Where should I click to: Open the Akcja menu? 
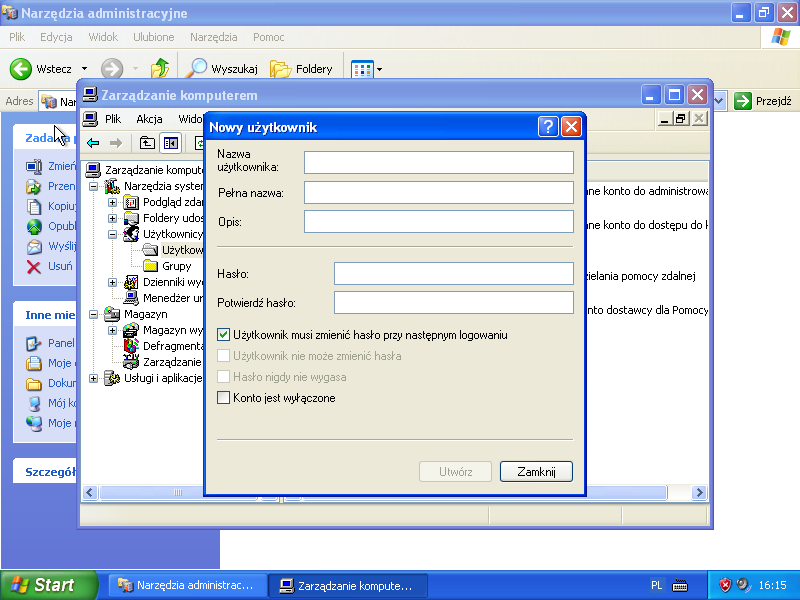coord(149,119)
